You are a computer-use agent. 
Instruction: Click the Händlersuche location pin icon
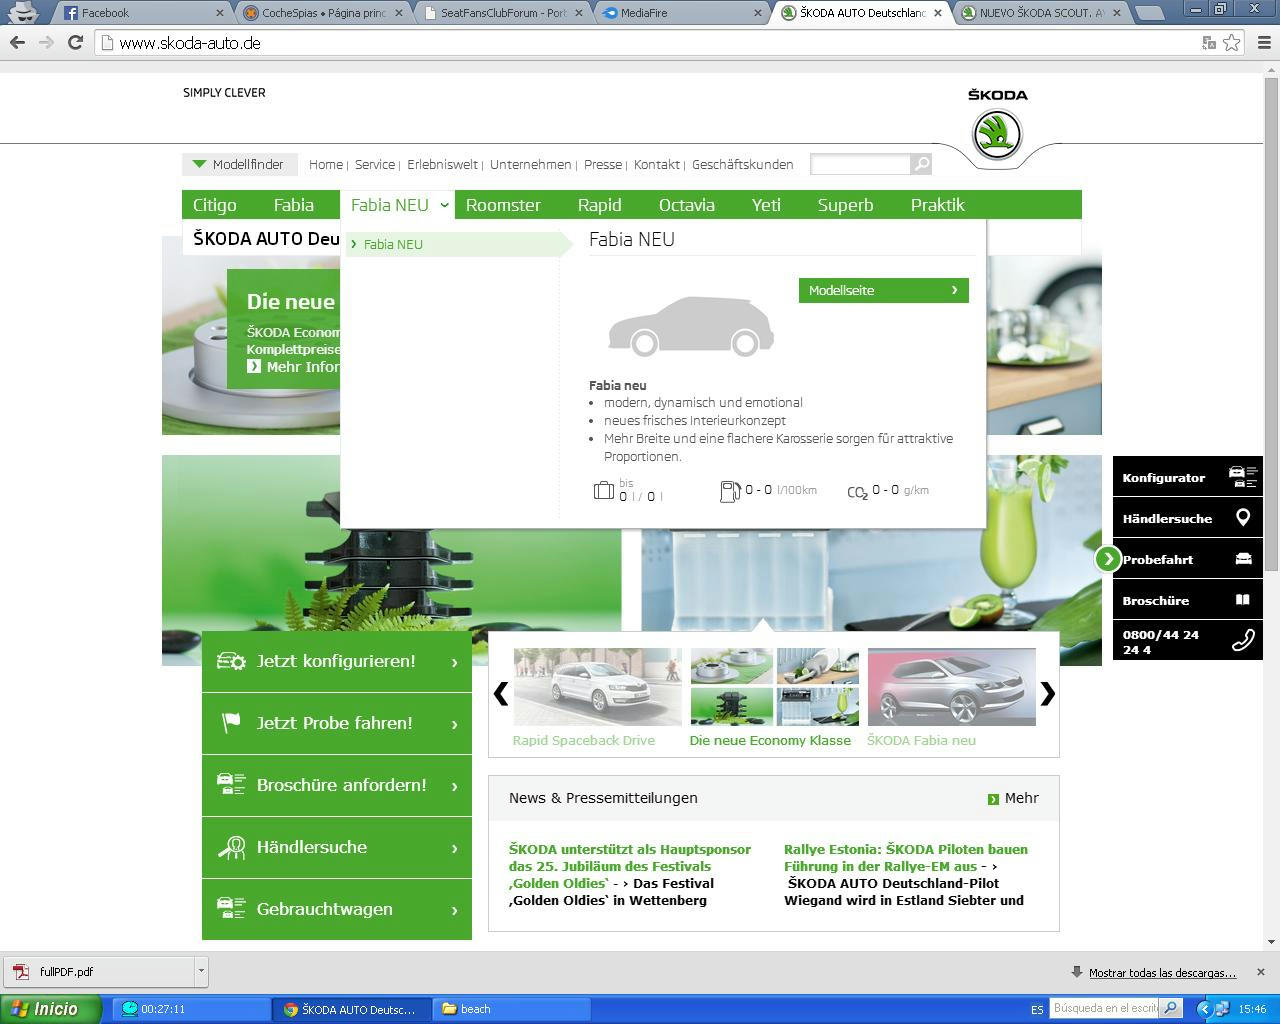pos(1243,518)
